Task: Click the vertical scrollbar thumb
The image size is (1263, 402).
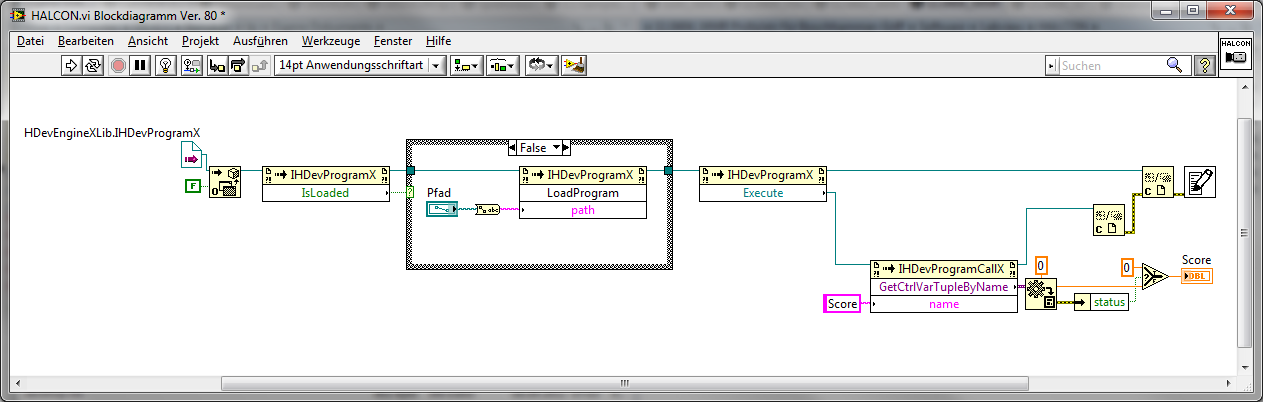Action: [x=1244, y=232]
